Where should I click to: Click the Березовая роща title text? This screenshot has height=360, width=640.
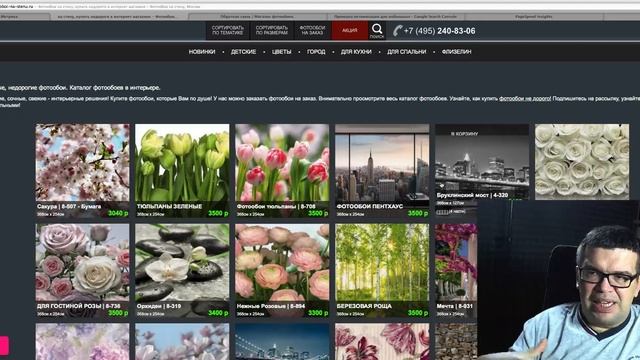pos(364,306)
